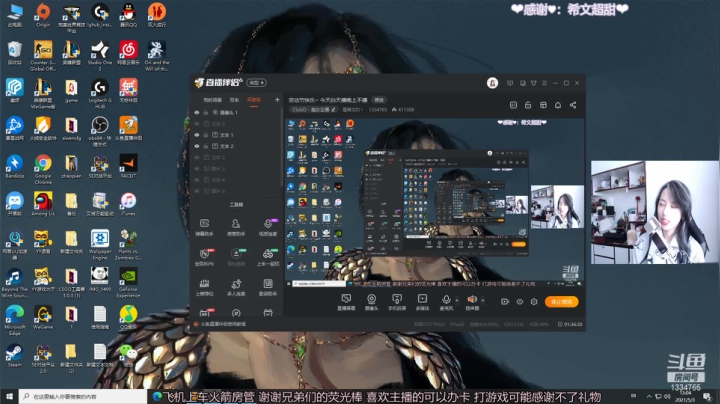Viewport: 720px width, 404px height.
Task: Open the lyrics assistant tool
Action: pos(268,287)
